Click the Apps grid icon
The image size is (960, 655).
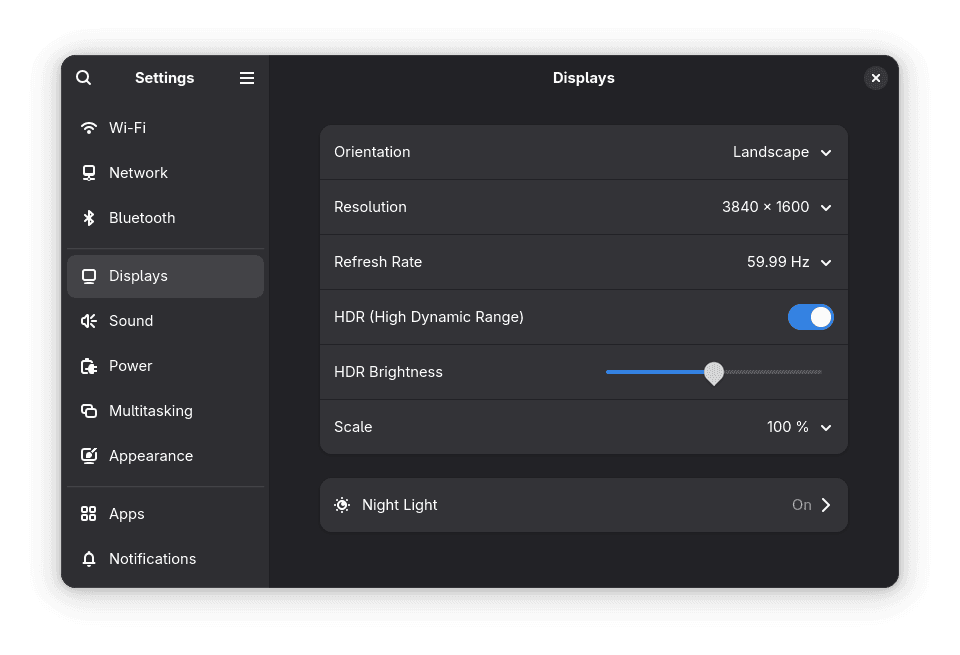pyautogui.click(x=89, y=514)
